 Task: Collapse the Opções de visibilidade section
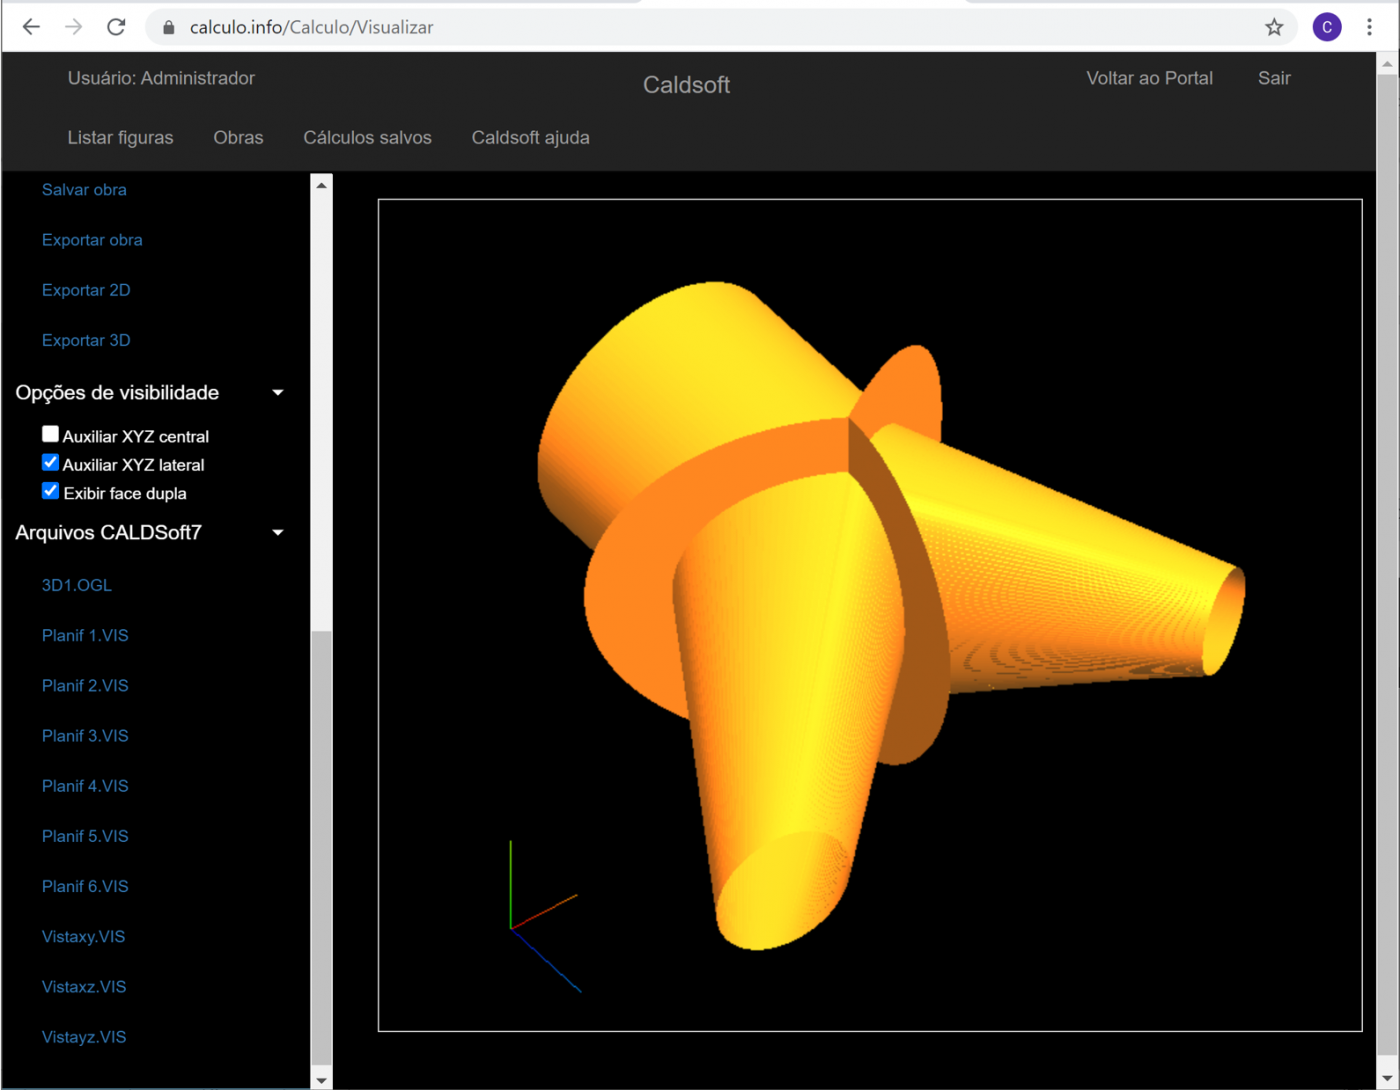(278, 393)
